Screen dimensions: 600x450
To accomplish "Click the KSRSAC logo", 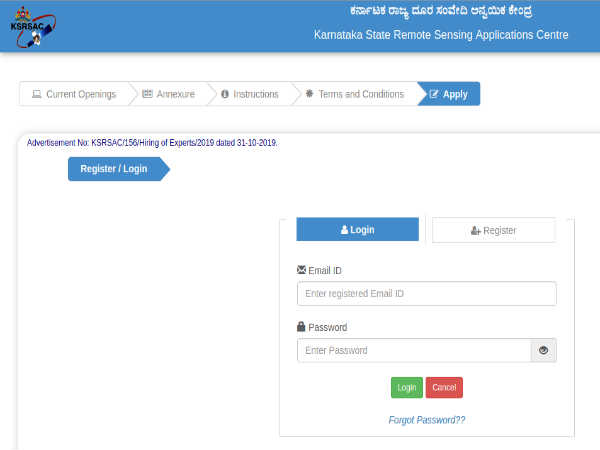I will tap(30, 25).
